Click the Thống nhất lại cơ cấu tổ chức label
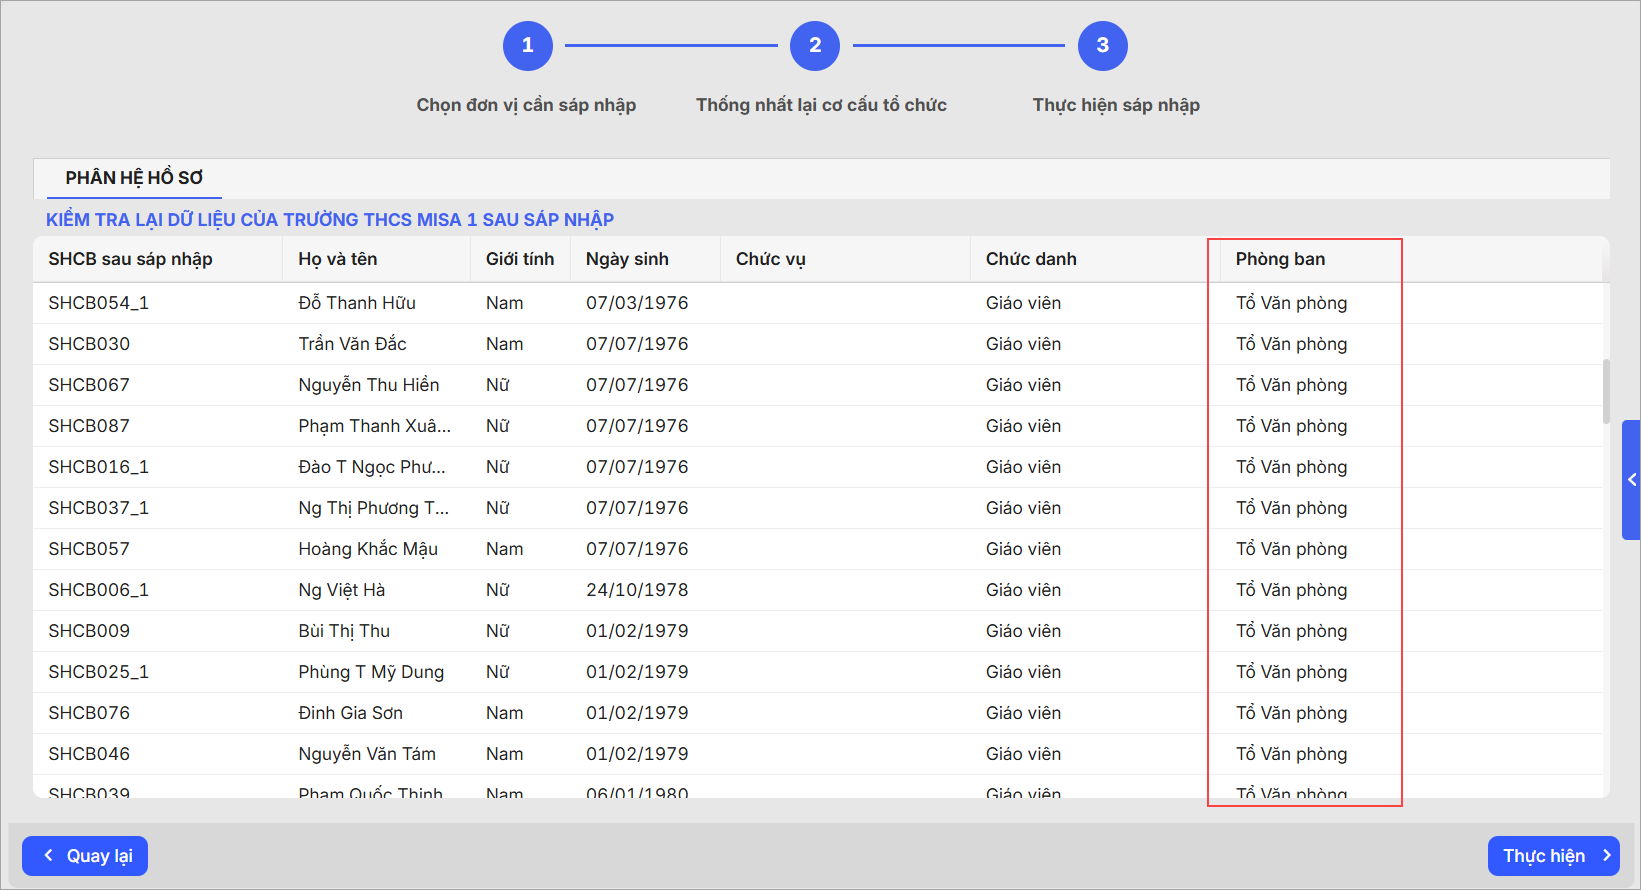The height and width of the screenshot is (890, 1641). pos(821,105)
